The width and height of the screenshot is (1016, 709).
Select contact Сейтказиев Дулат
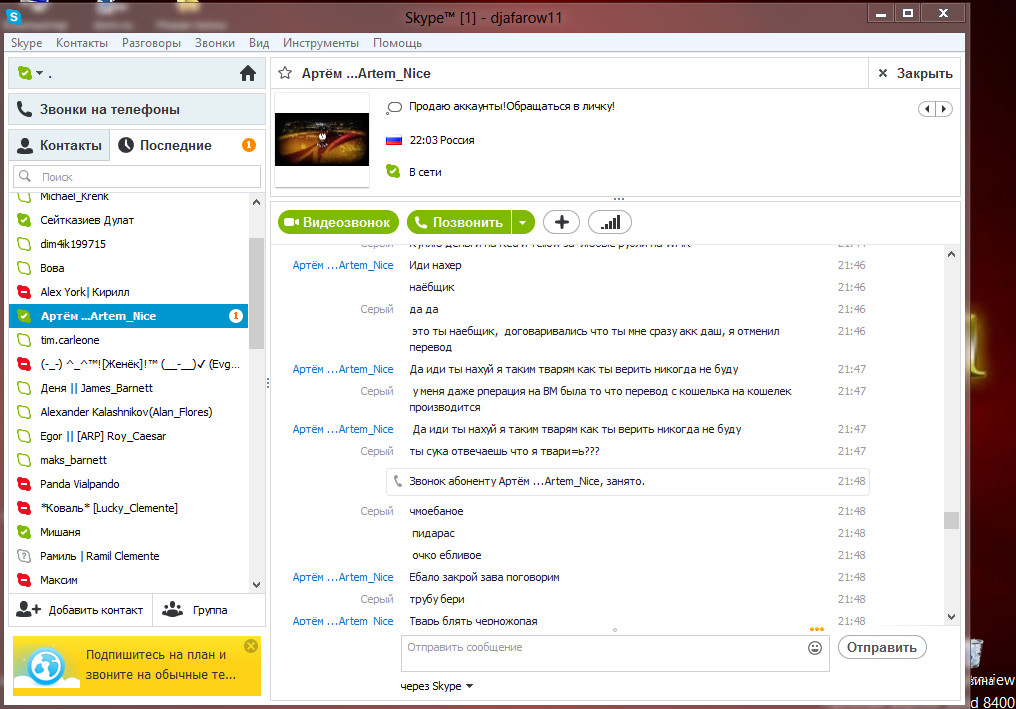tap(128, 220)
